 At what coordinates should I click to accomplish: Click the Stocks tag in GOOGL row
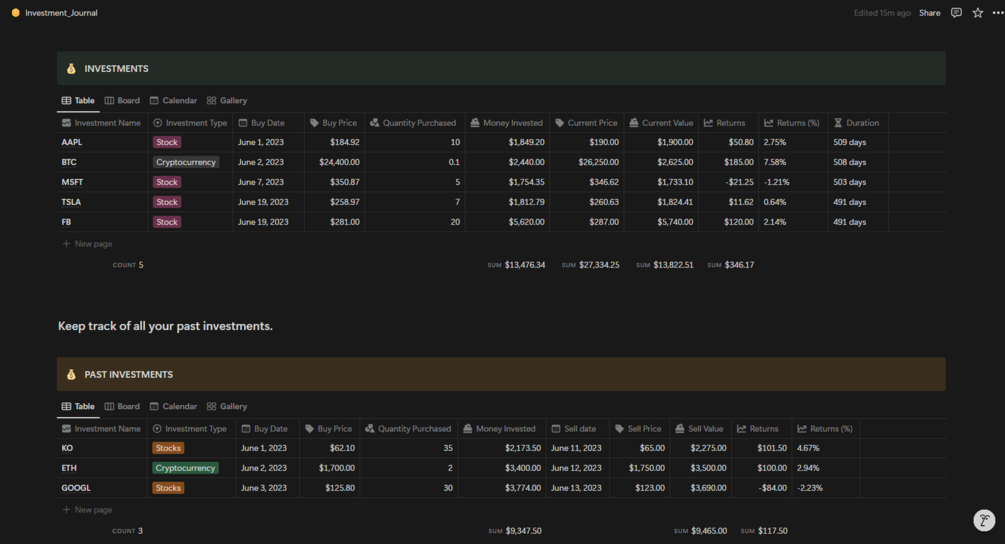pyautogui.click(x=168, y=488)
